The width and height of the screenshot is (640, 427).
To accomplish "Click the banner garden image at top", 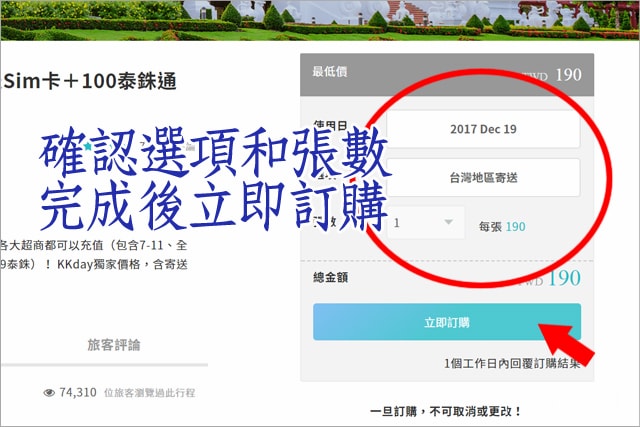I will point(320,20).
